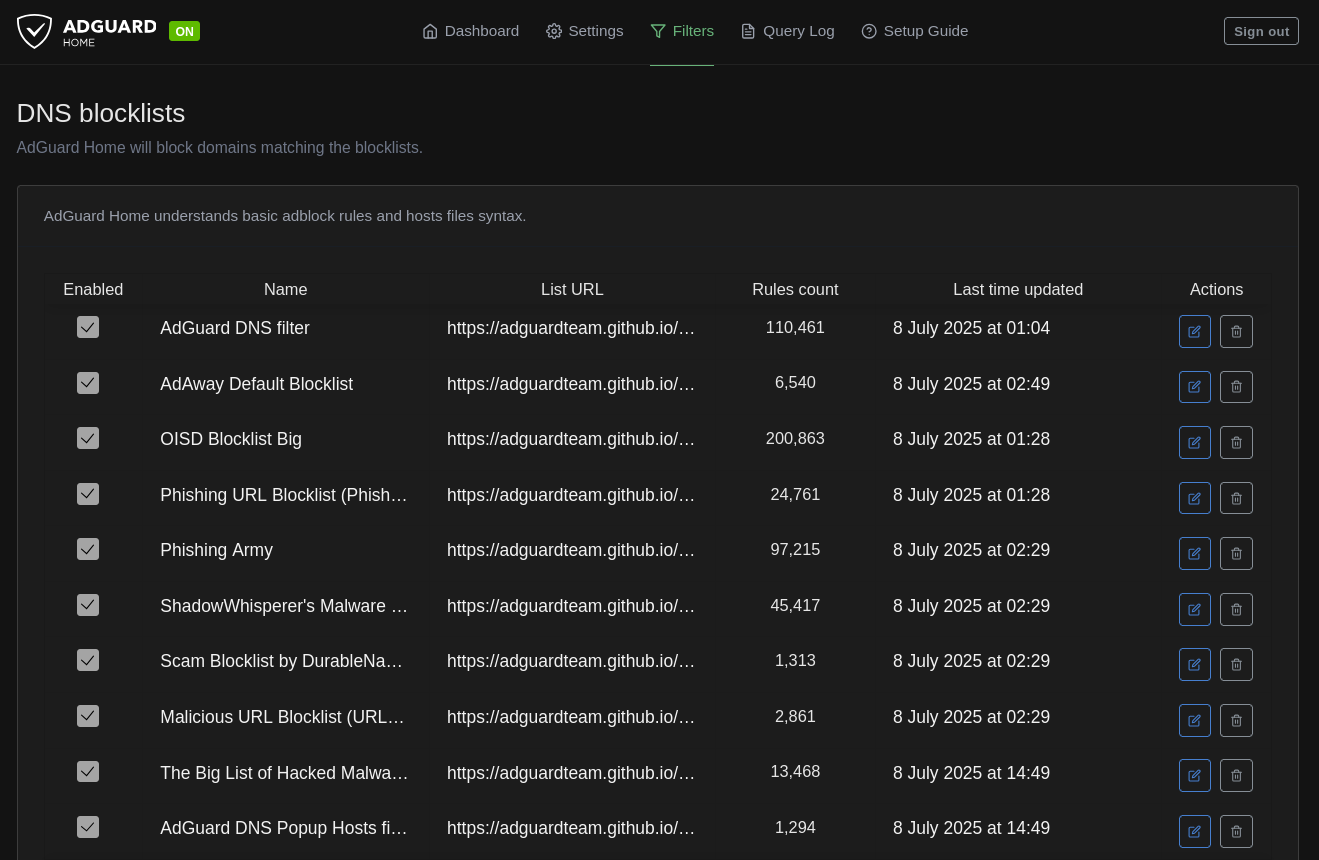Image resolution: width=1319 pixels, height=860 pixels.
Task: Edit the AdAway Default Blocklist entry
Action: [x=1195, y=387]
